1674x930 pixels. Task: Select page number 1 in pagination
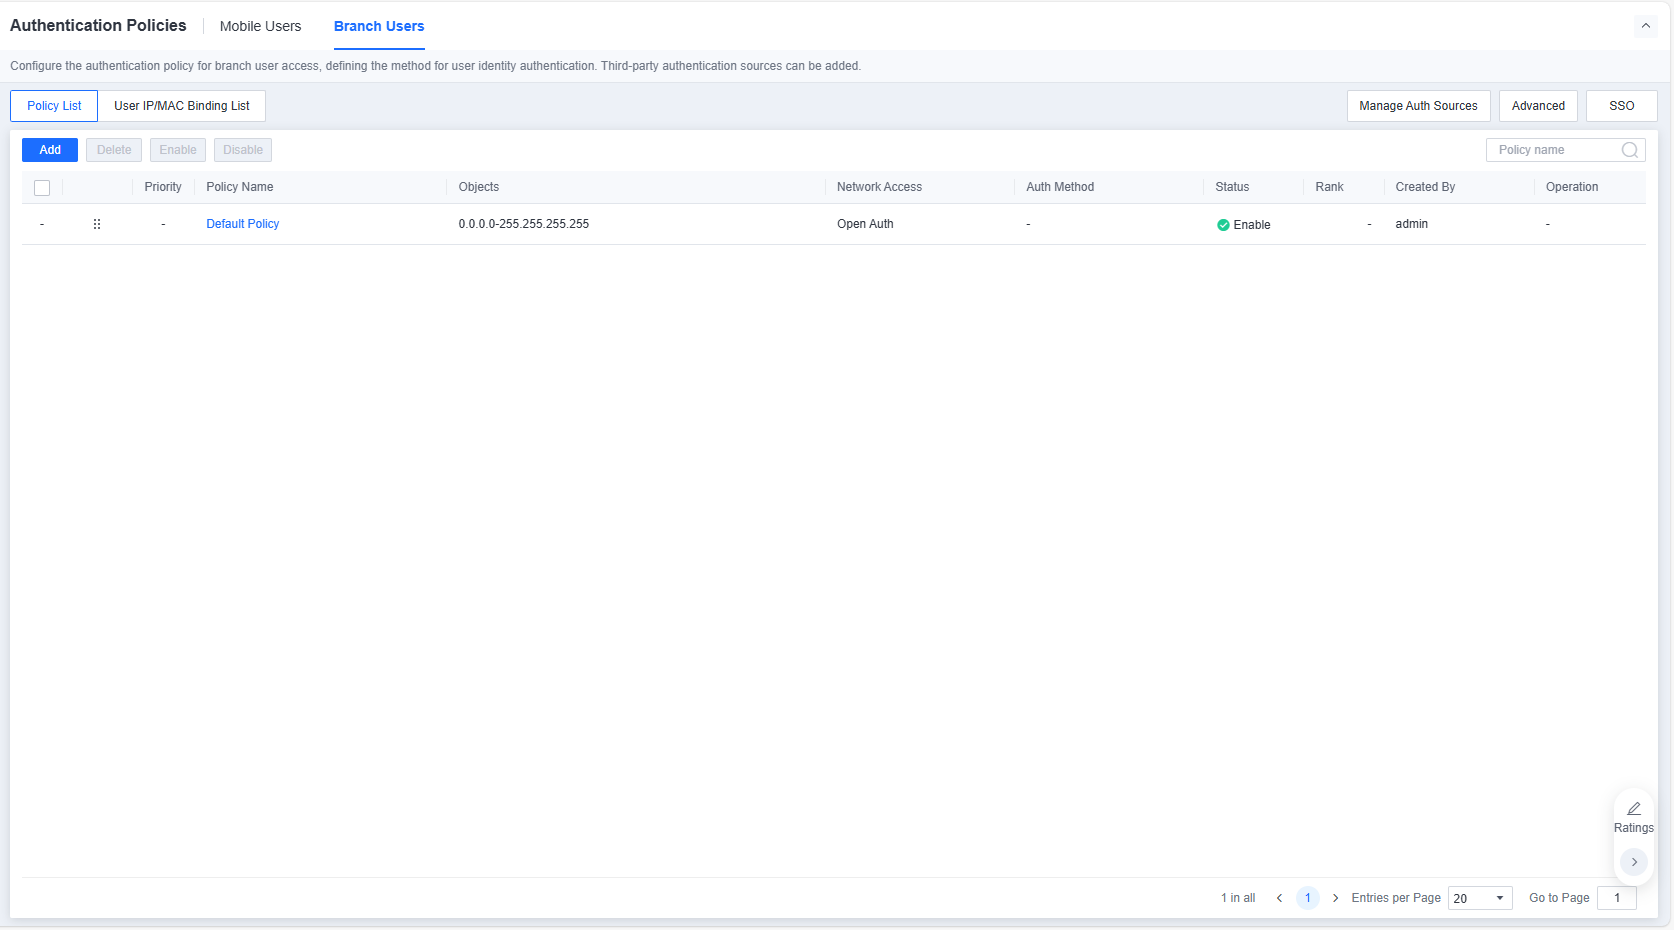click(x=1307, y=898)
